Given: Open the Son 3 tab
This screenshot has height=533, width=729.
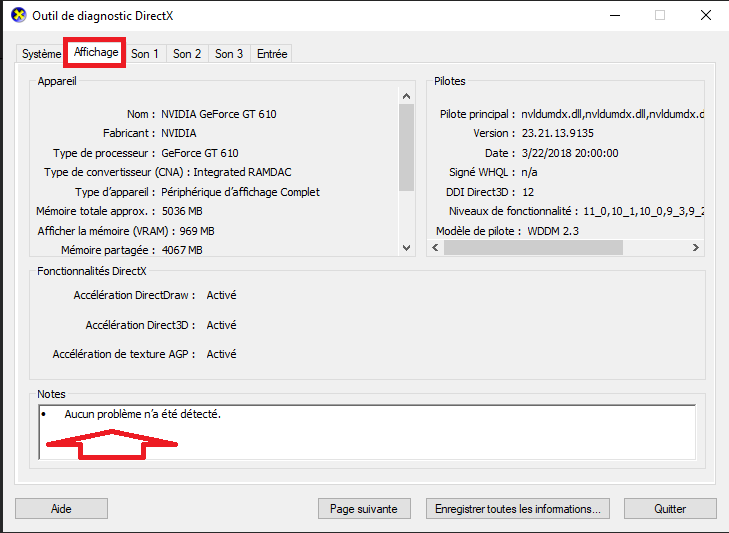Looking at the screenshot, I should coord(229,54).
